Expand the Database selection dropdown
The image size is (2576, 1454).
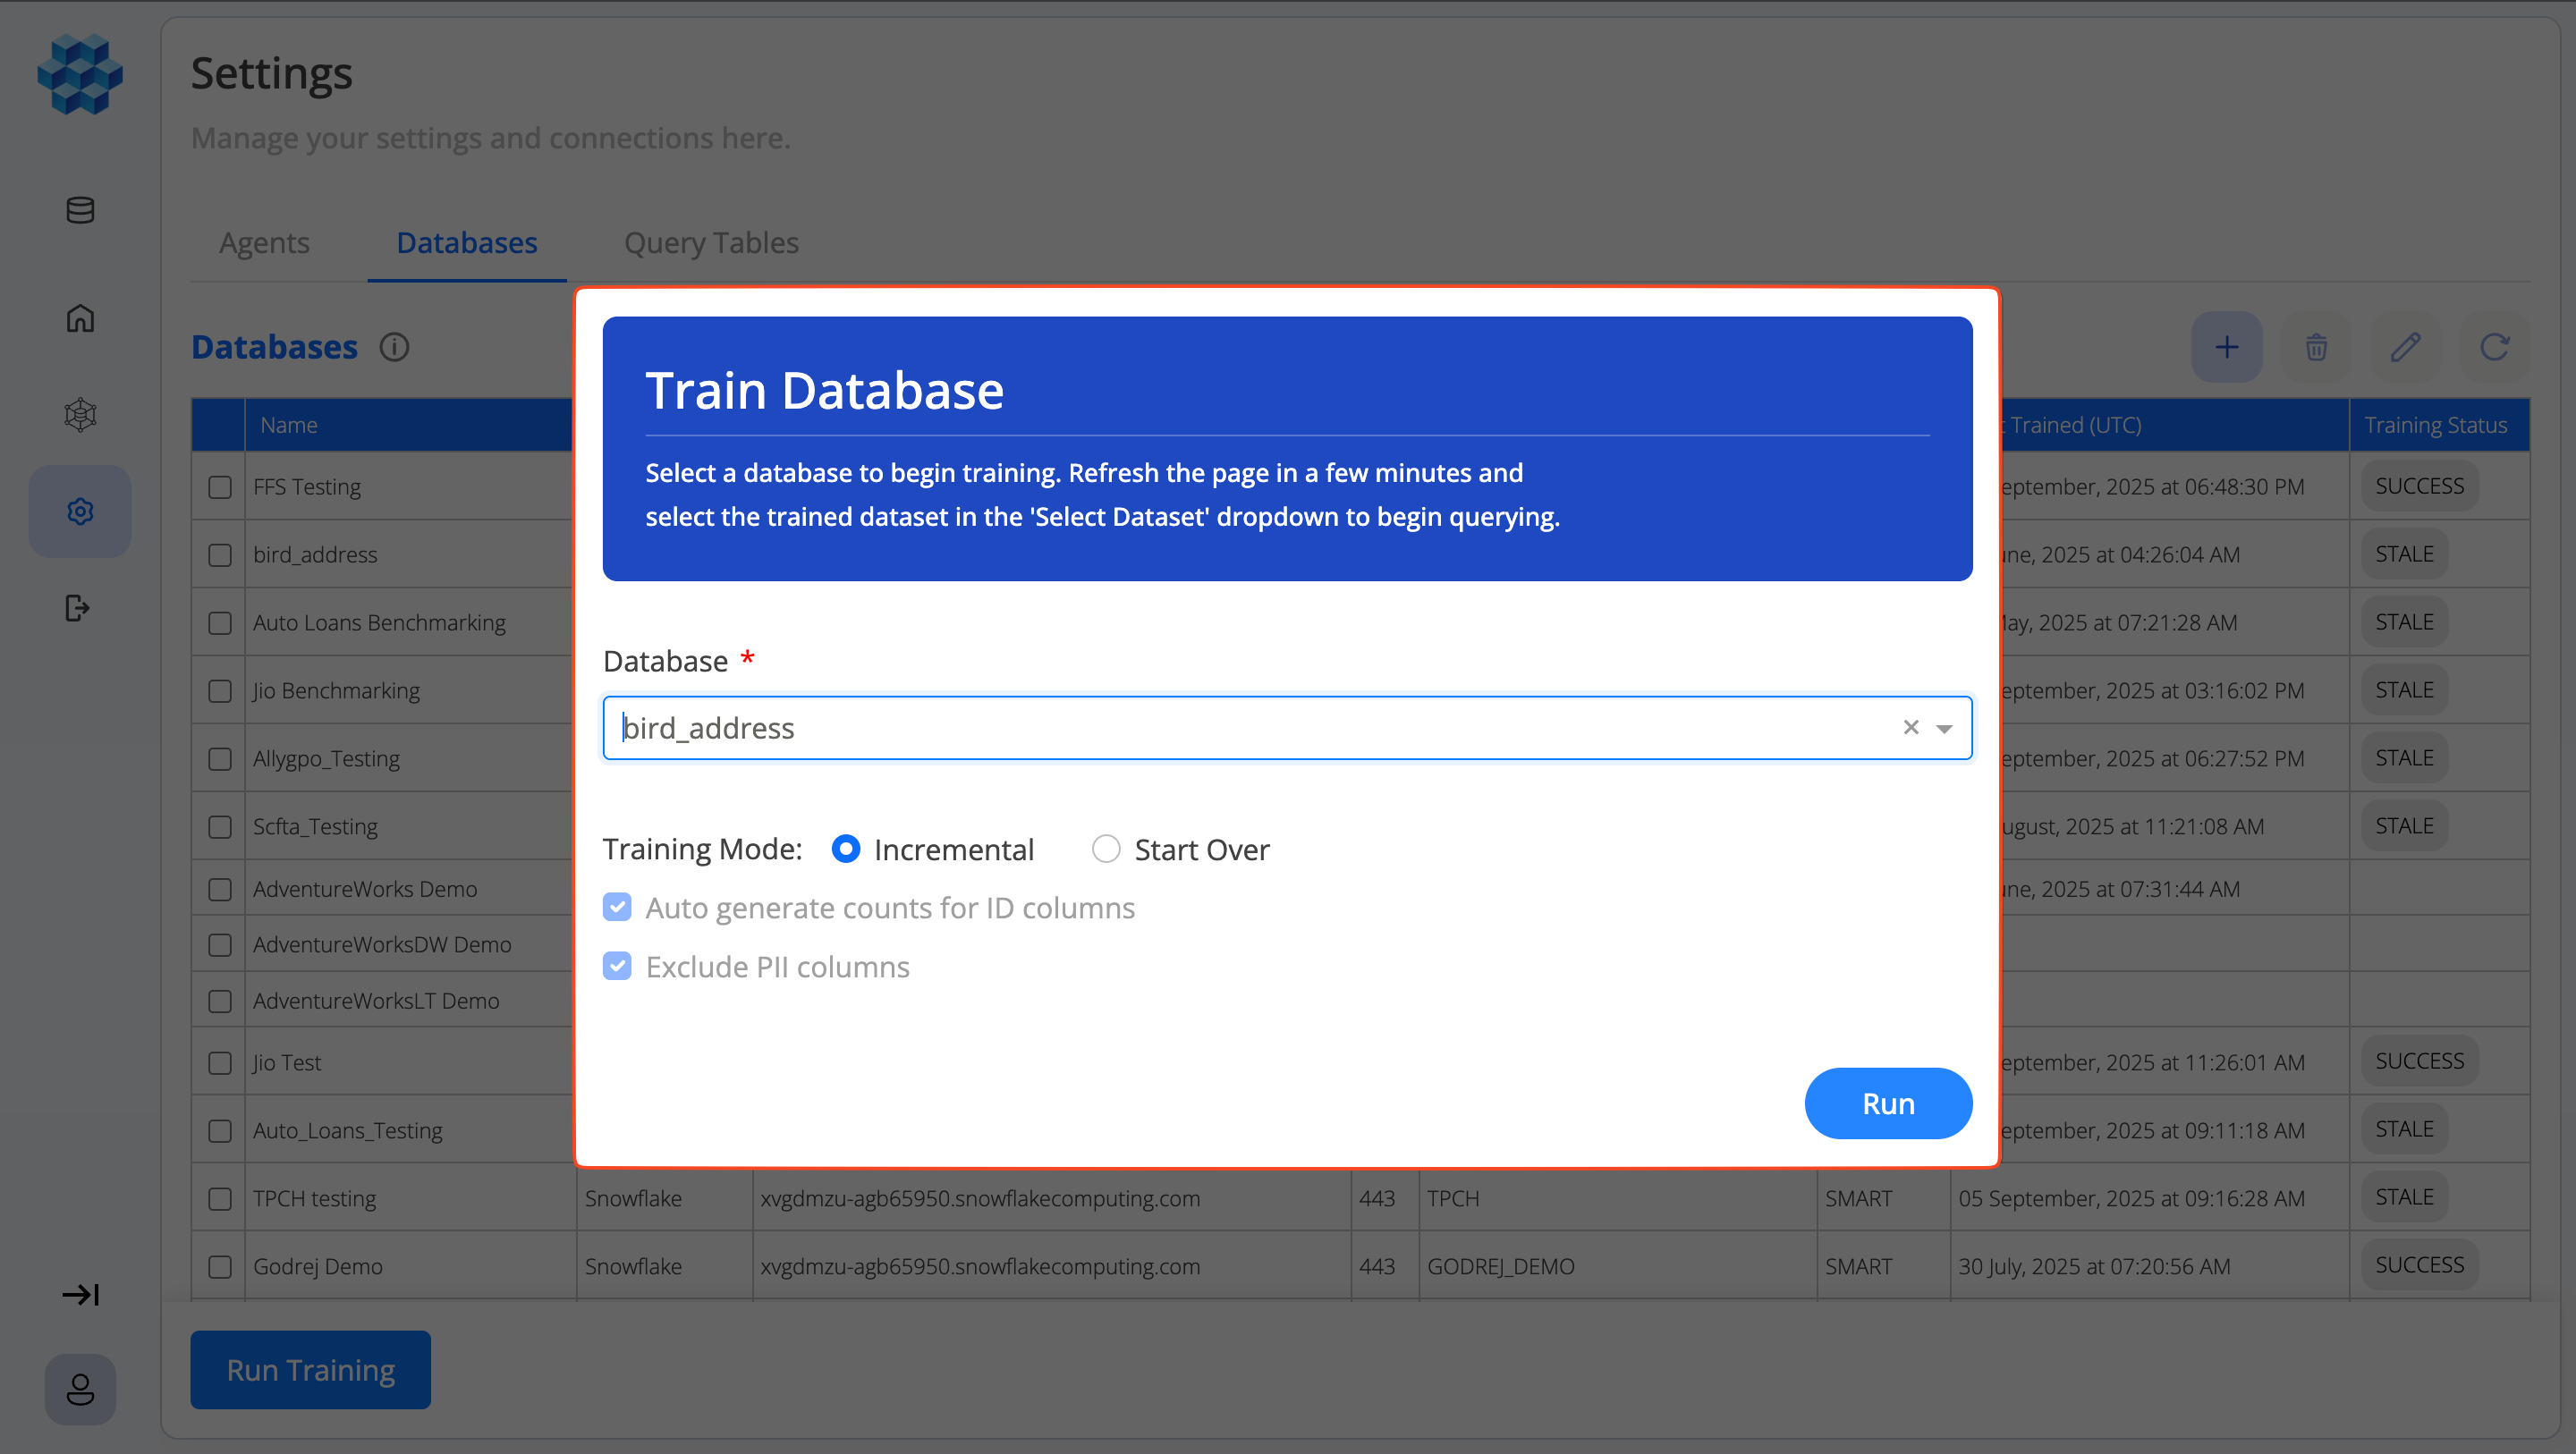coord(1944,727)
